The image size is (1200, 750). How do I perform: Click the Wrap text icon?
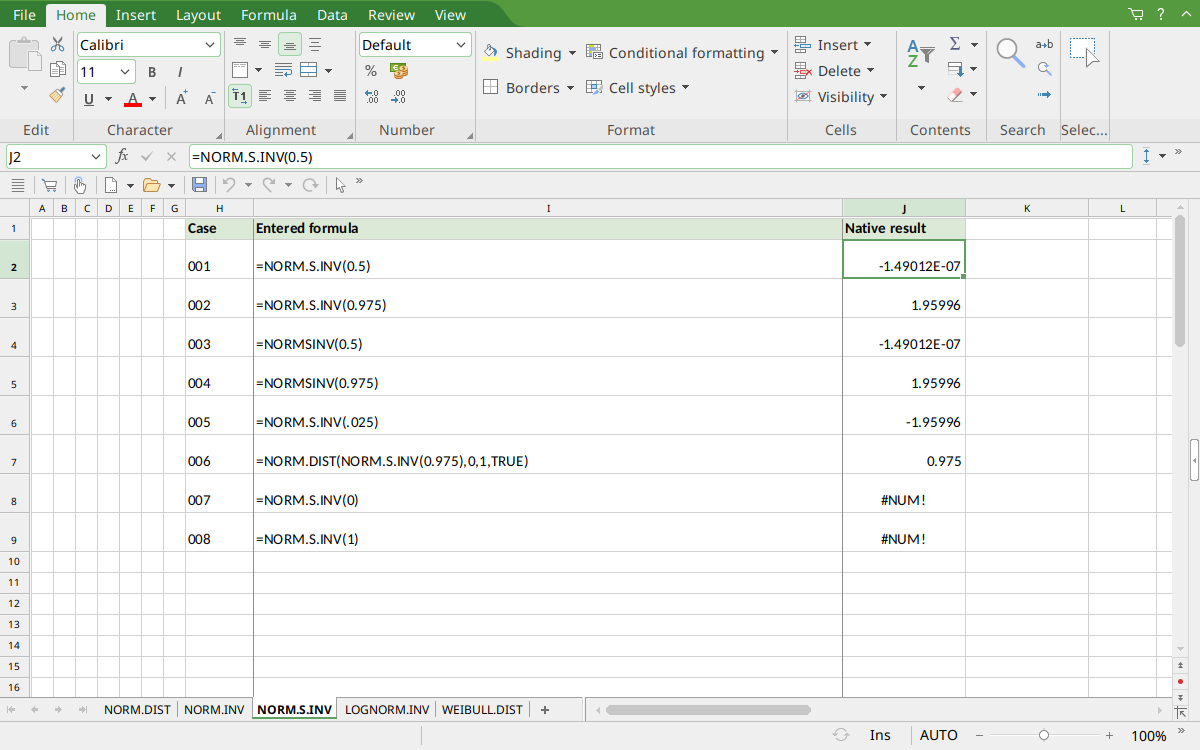point(283,70)
